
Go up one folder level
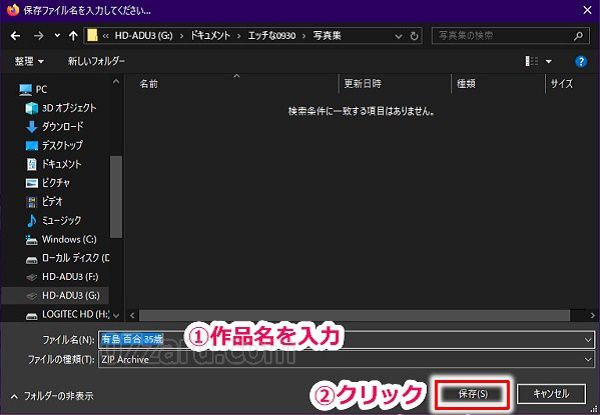(x=73, y=36)
